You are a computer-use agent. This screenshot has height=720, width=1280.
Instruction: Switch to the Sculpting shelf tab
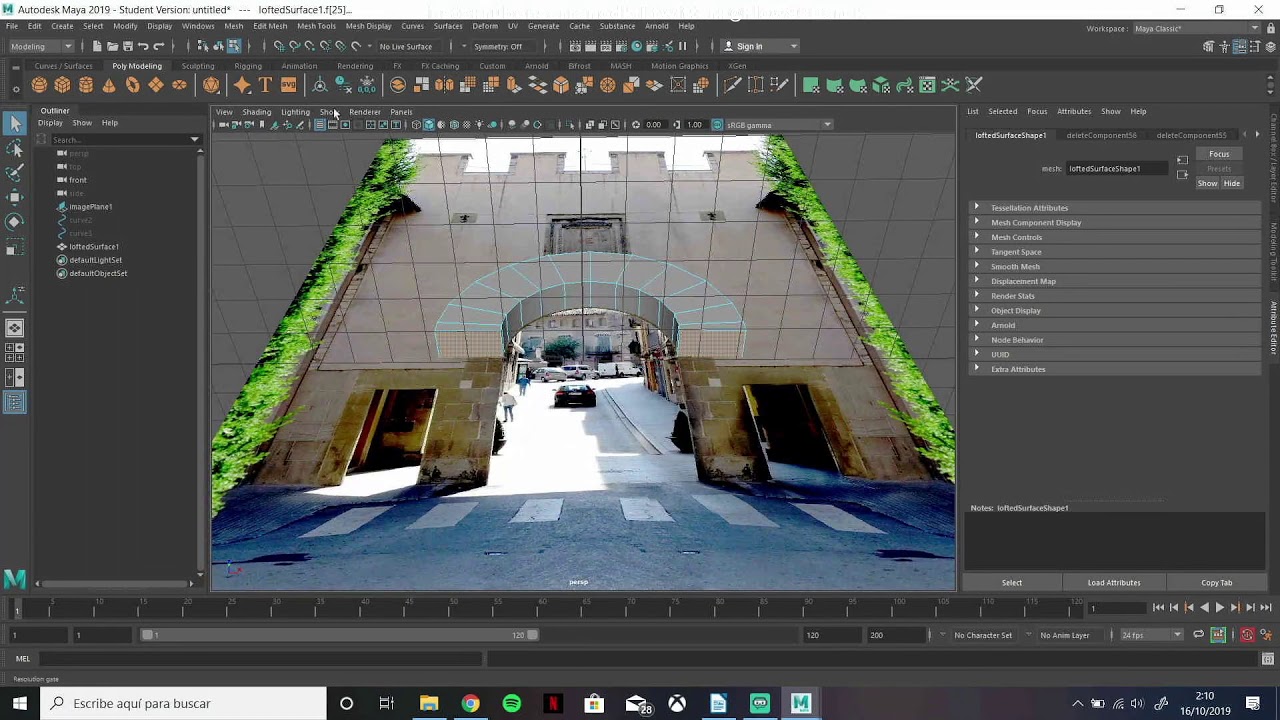coord(198,66)
